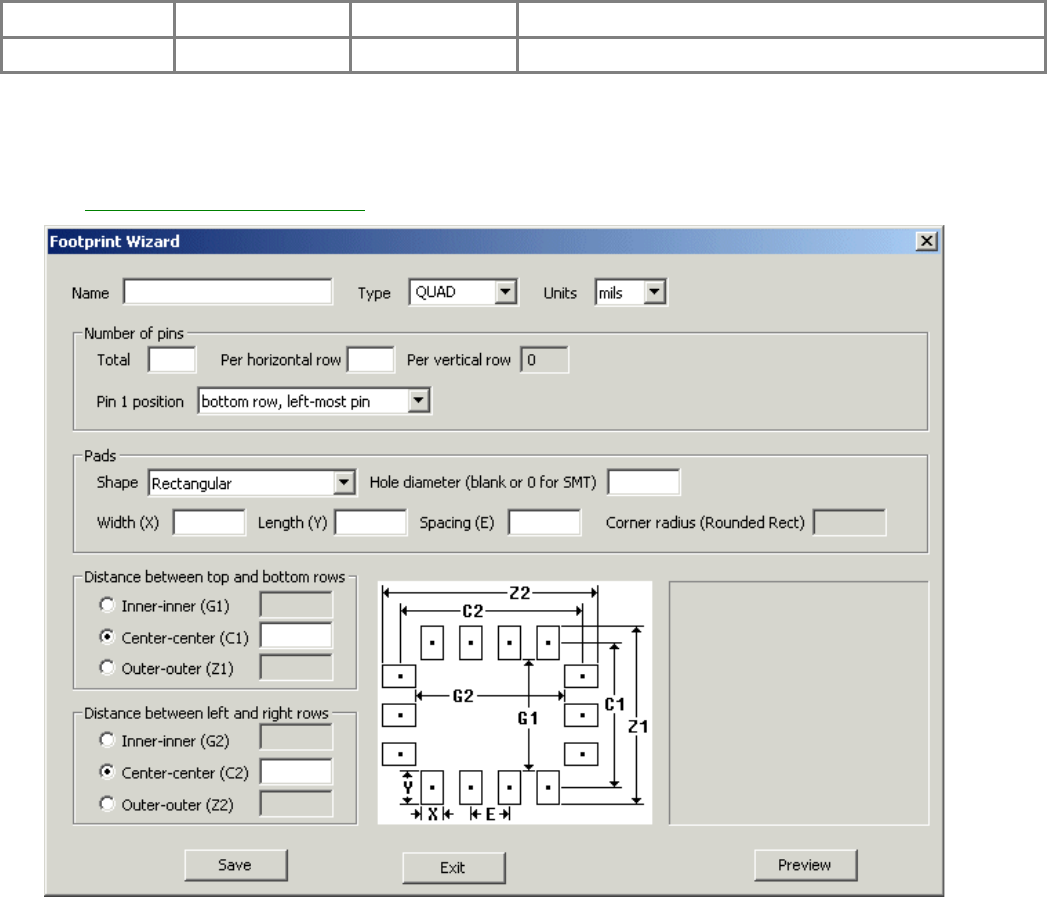Screen dimensions: 1047x897
Task: Select Inner-inner (G1) radio button
Action: (107, 605)
